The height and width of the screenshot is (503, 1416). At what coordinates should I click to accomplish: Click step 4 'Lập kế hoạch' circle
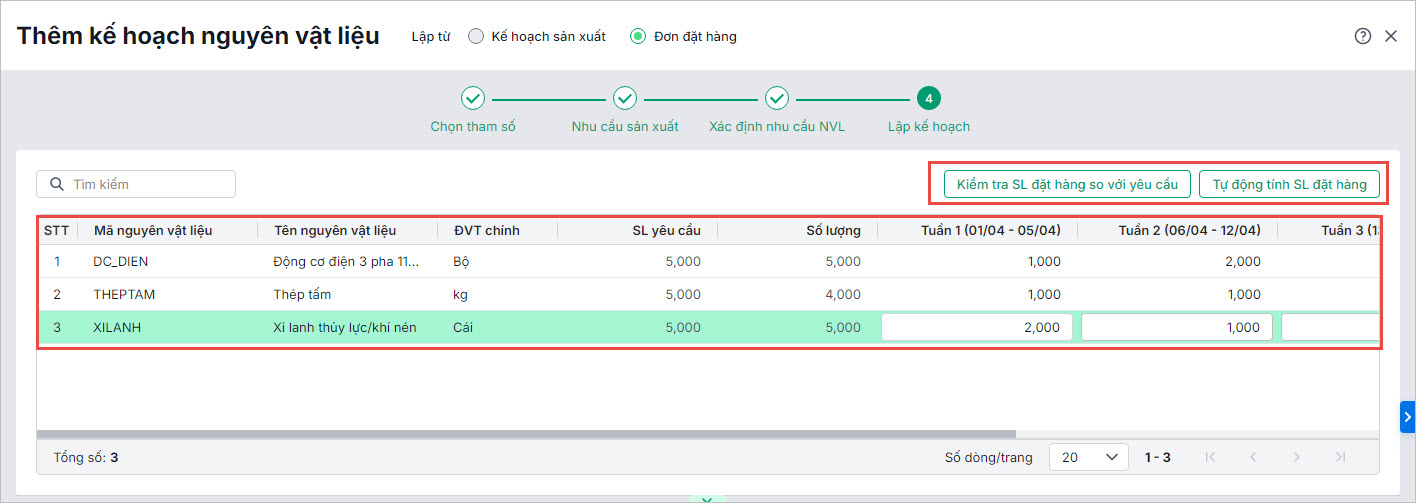coord(929,98)
